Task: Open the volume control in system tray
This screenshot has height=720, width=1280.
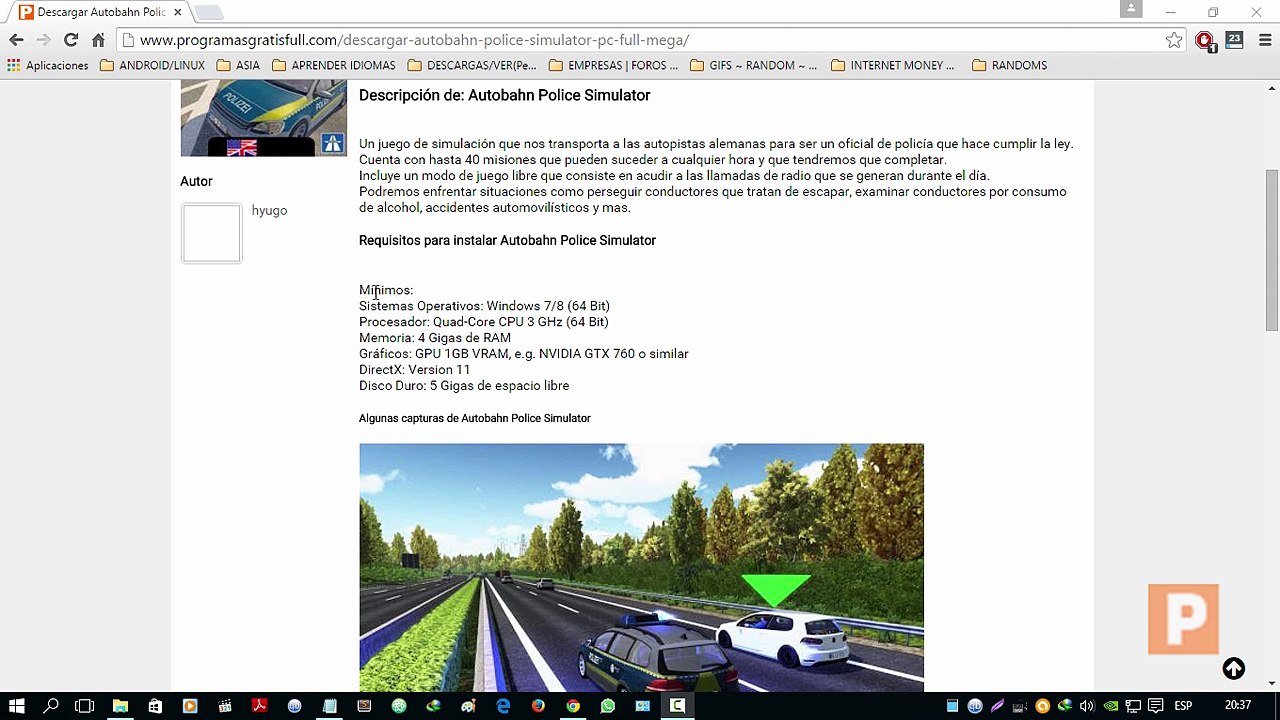Action: (x=1087, y=705)
